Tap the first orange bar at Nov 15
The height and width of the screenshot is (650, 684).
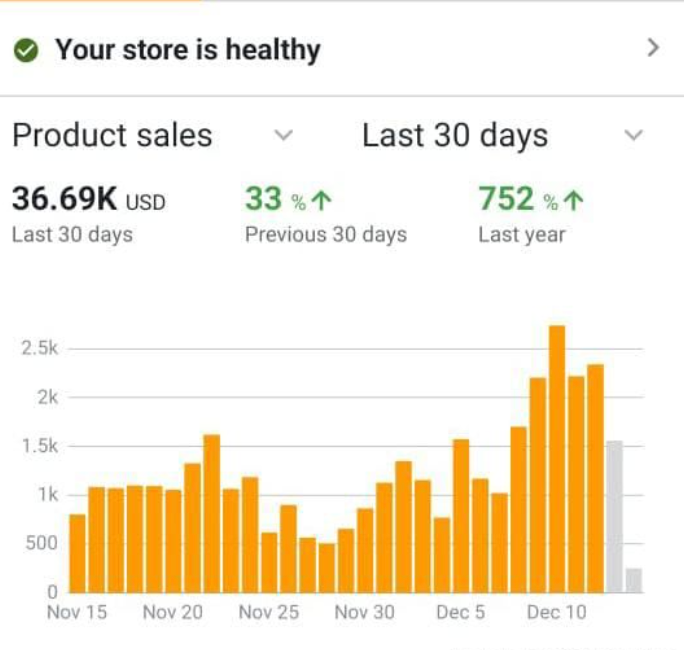point(78,554)
